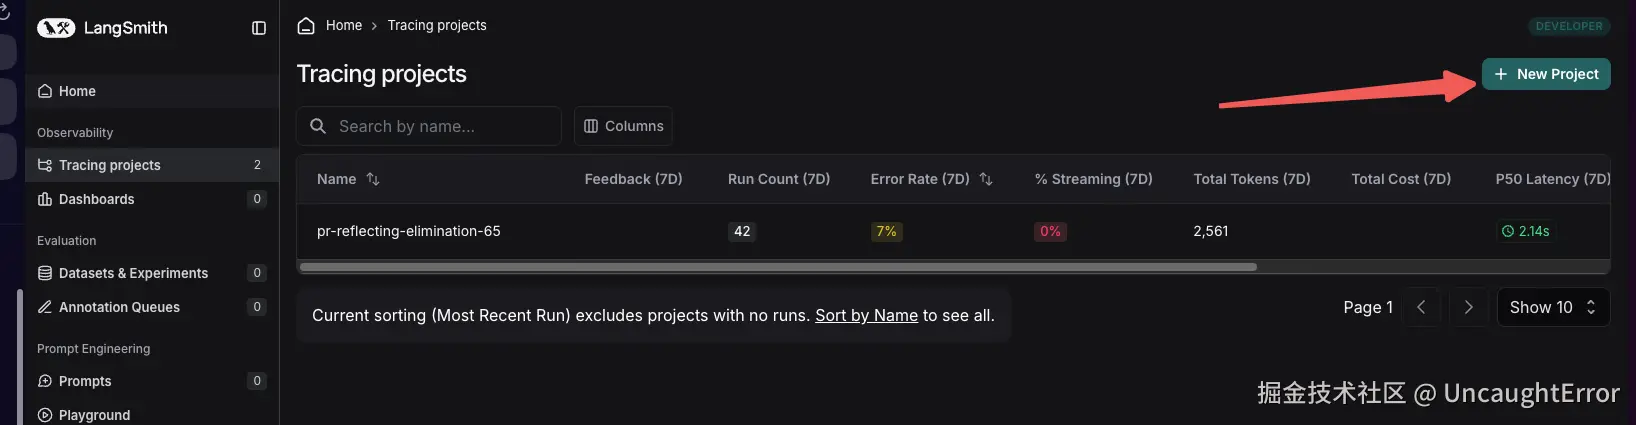Click the LangSmith logo icon
The image size is (1636, 425).
pyautogui.click(x=56, y=28)
